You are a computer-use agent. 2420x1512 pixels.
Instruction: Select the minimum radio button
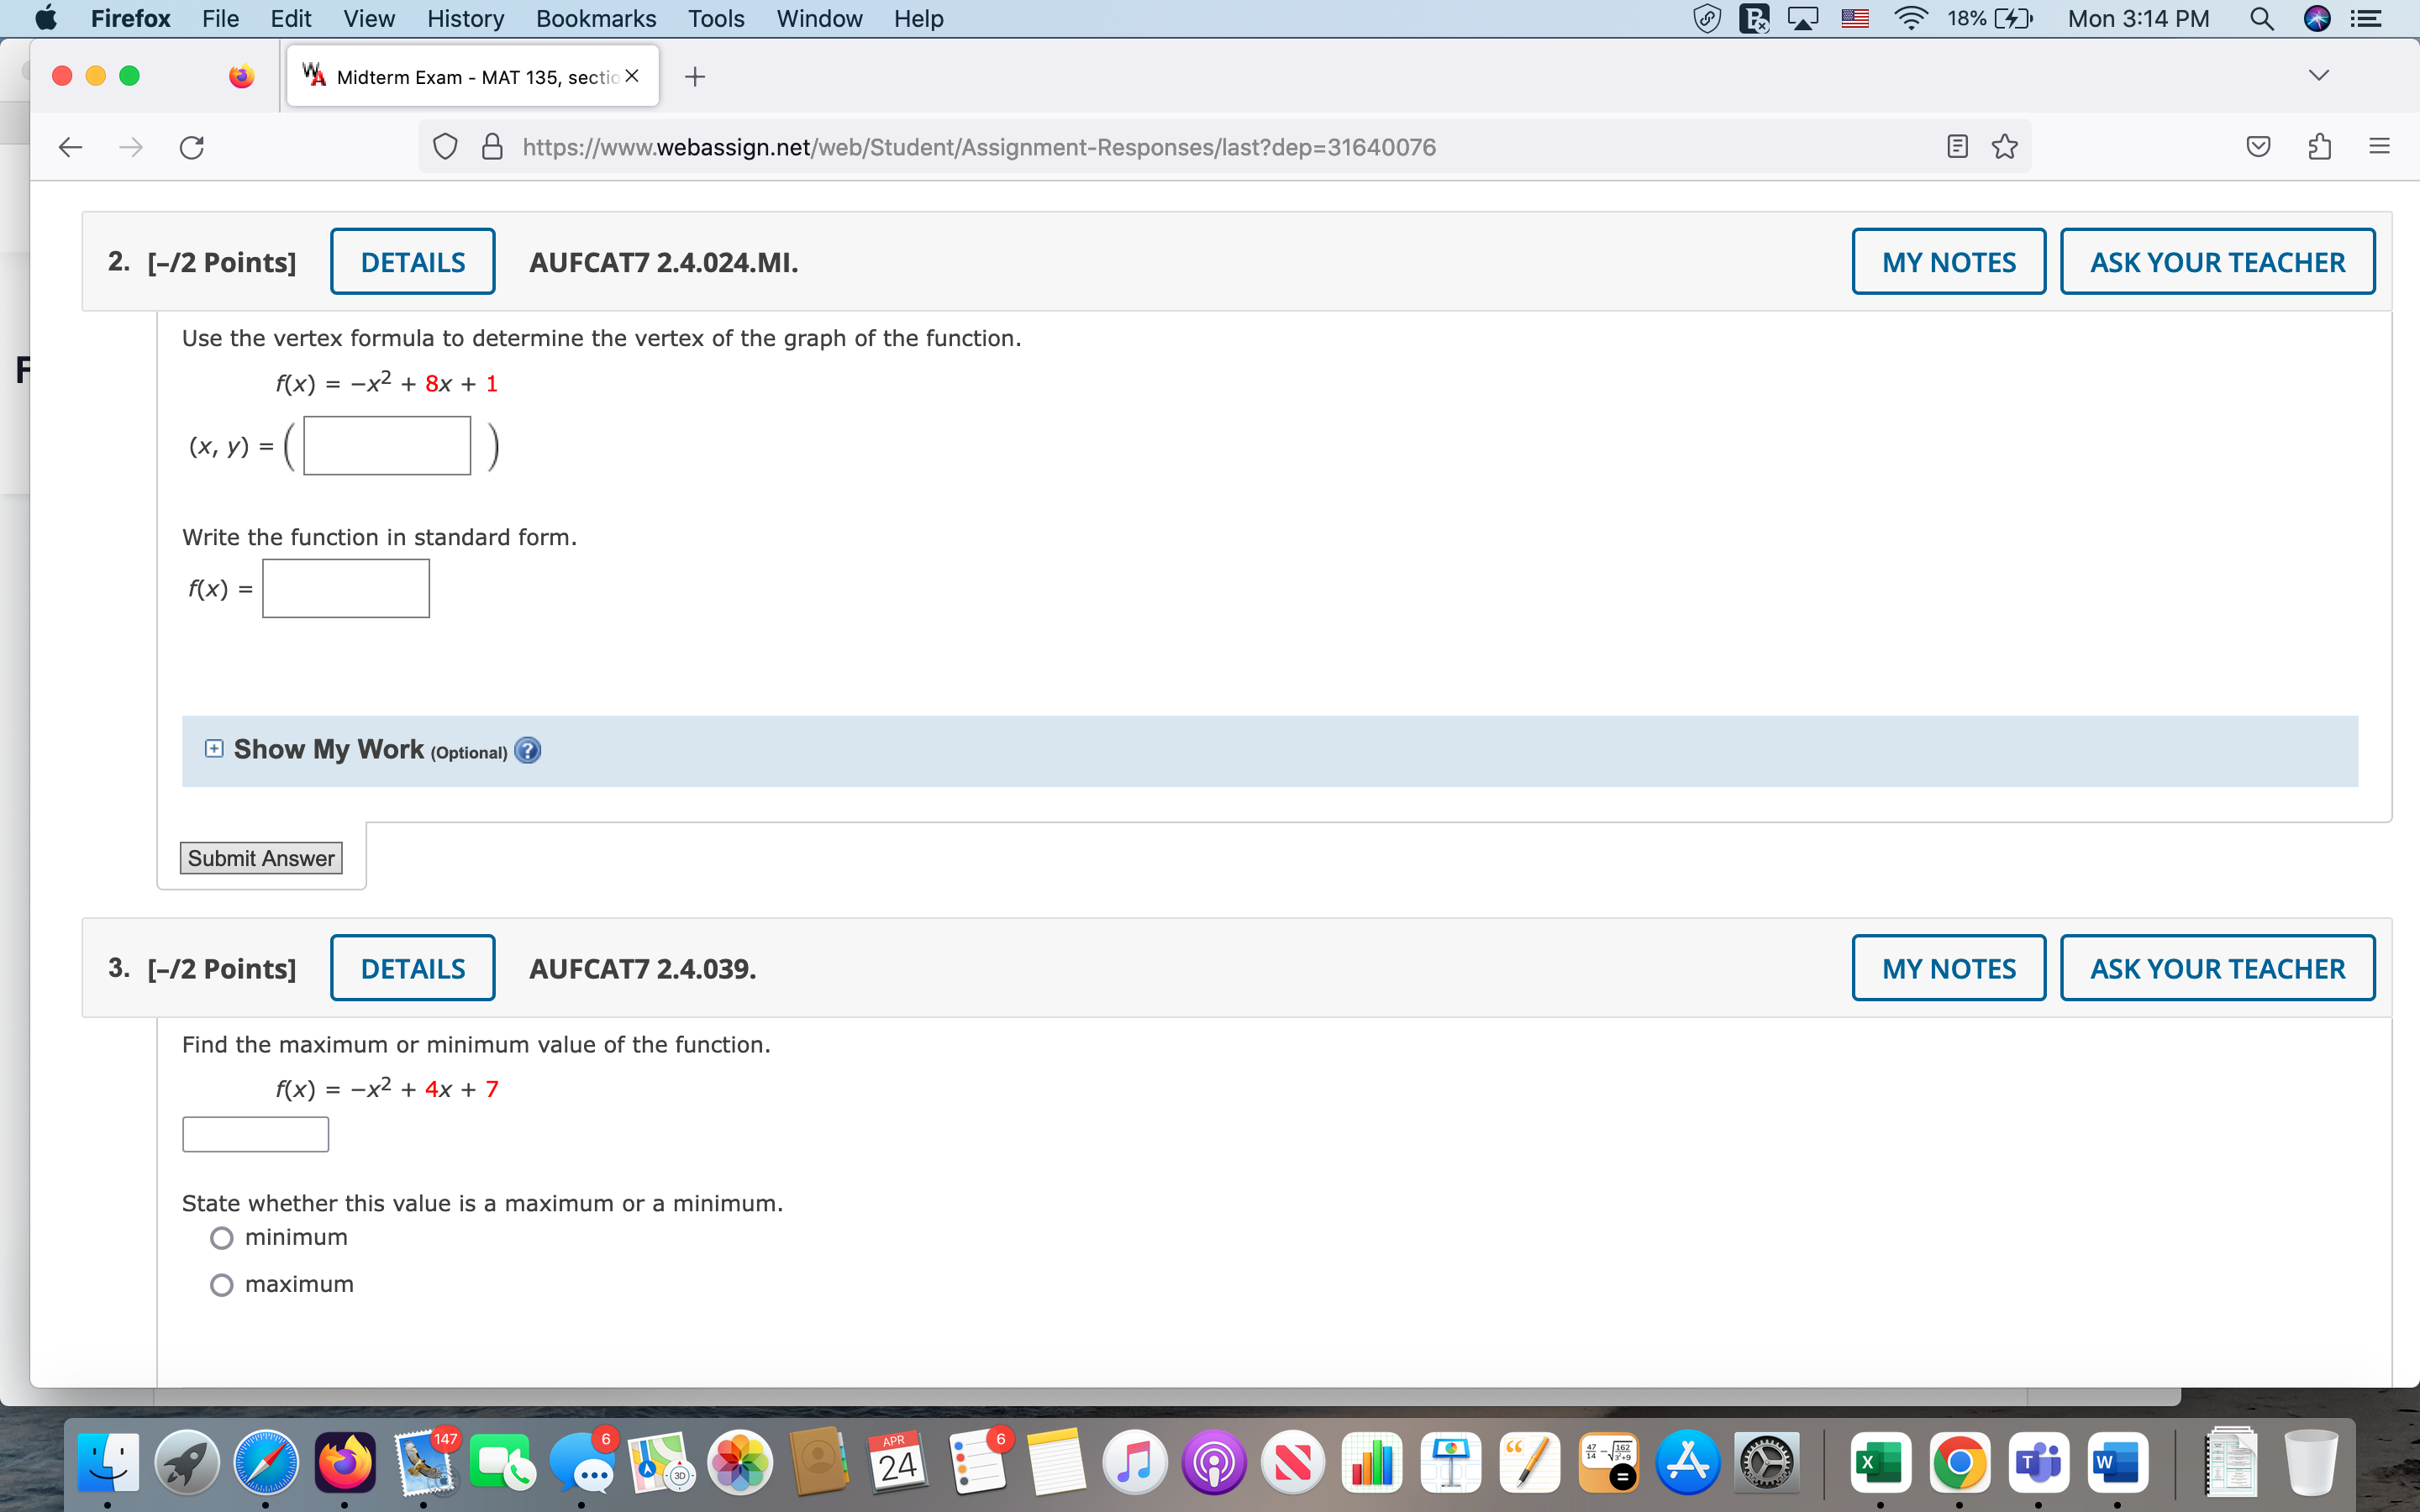tap(221, 1237)
